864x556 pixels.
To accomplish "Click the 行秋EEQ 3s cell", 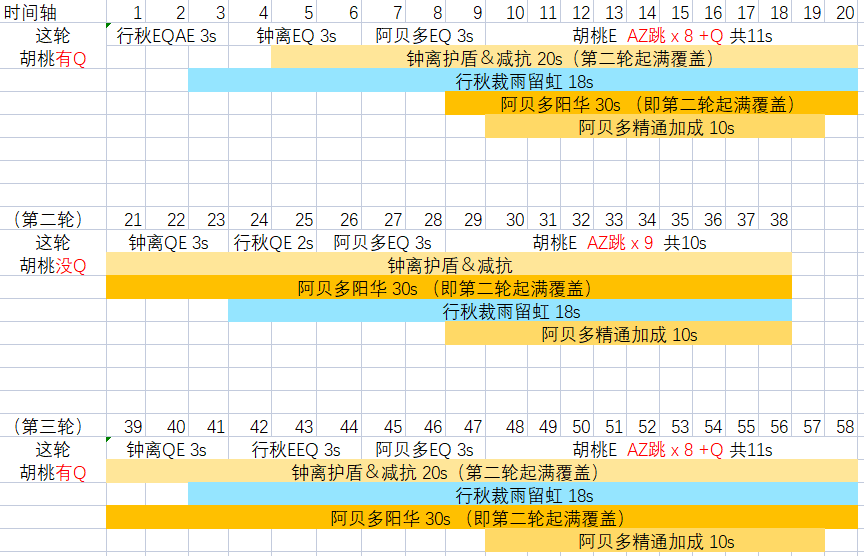I will click(296, 449).
